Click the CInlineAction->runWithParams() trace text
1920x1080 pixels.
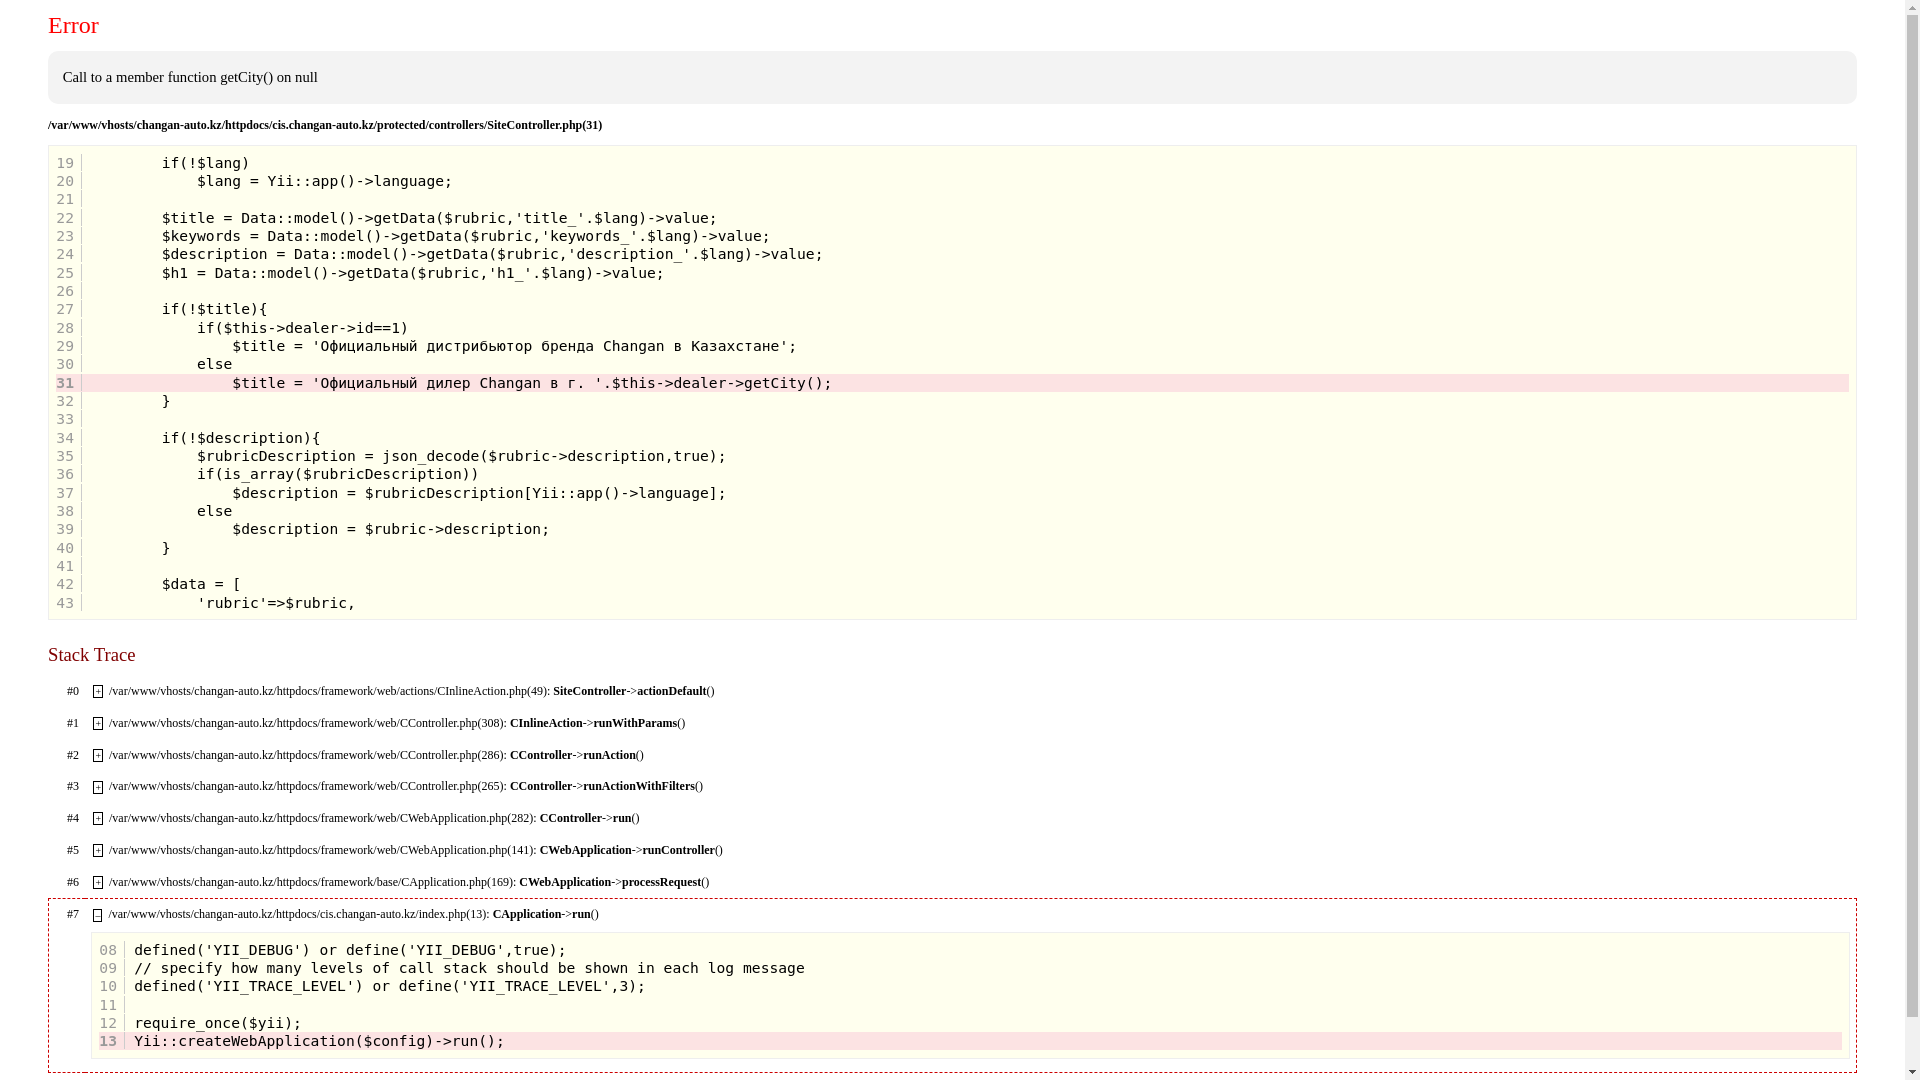click(x=598, y=723)
